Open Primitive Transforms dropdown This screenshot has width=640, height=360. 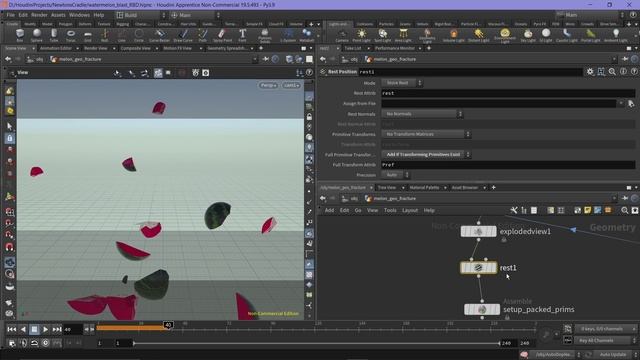pos(426,134)
